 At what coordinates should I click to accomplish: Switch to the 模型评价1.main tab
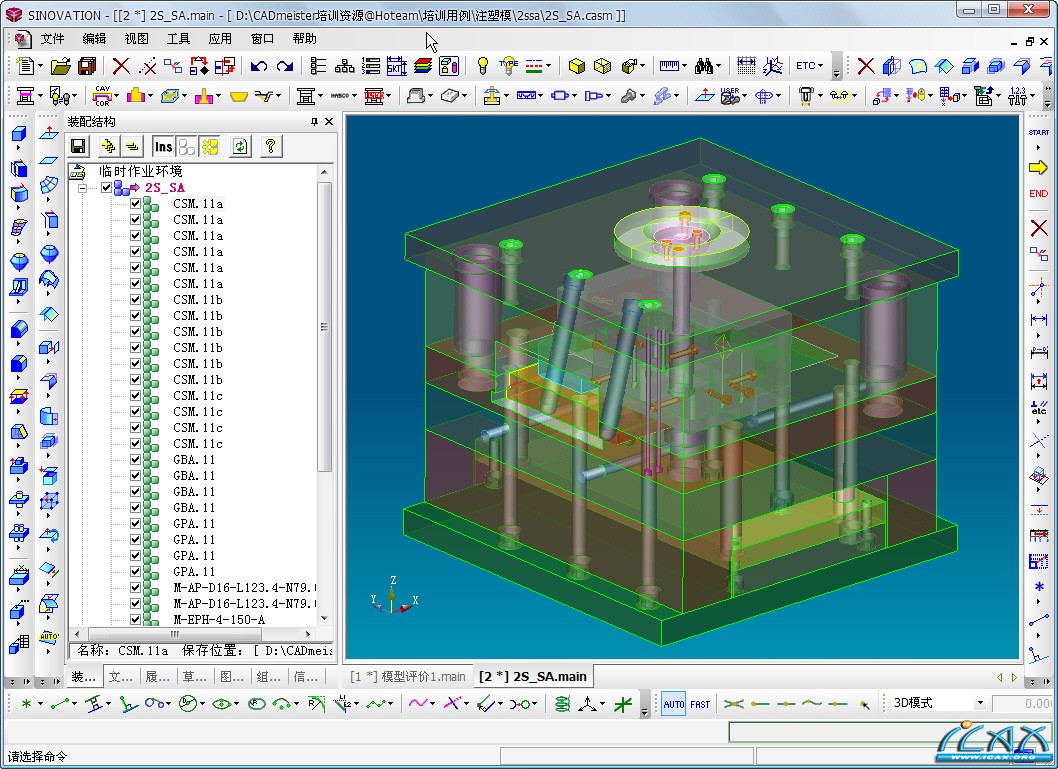[x=408, y=677]
